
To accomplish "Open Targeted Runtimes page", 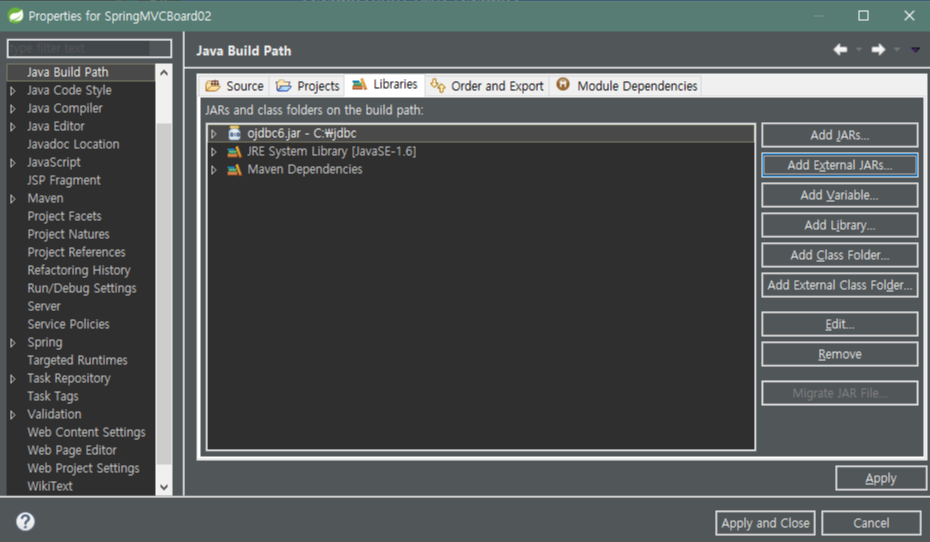I will pos(77,361).
